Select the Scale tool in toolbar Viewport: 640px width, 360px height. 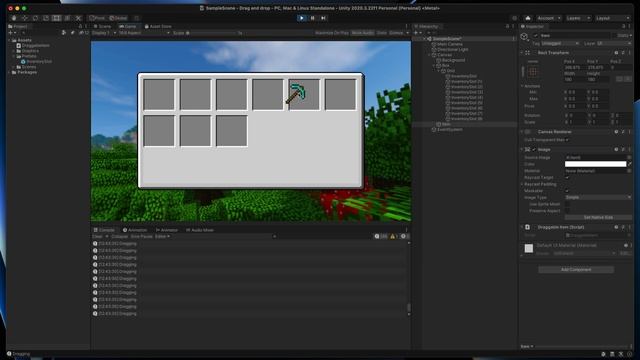click(x=46, y=18)
